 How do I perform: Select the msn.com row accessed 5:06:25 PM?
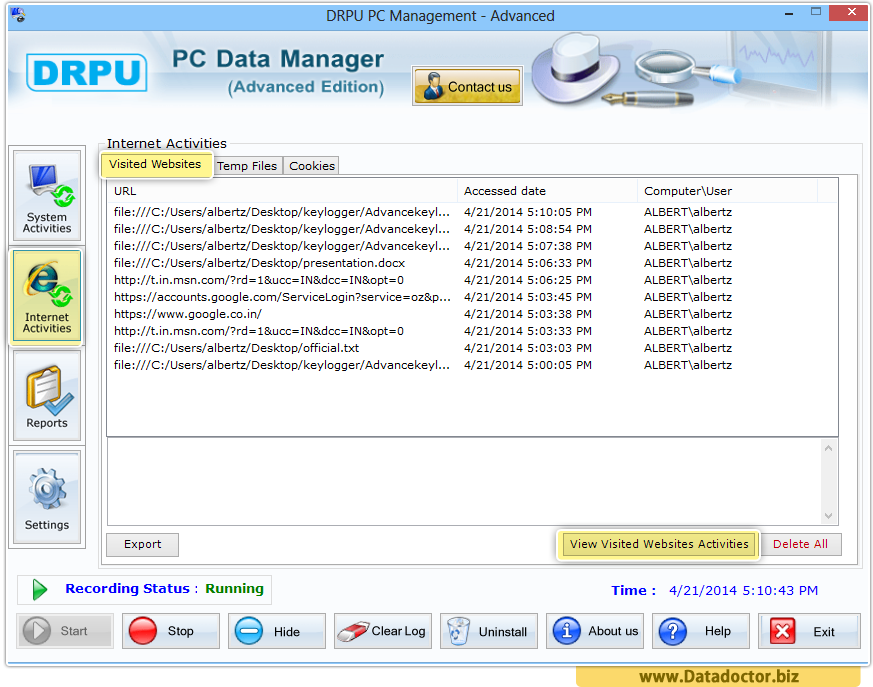point(472,280)
